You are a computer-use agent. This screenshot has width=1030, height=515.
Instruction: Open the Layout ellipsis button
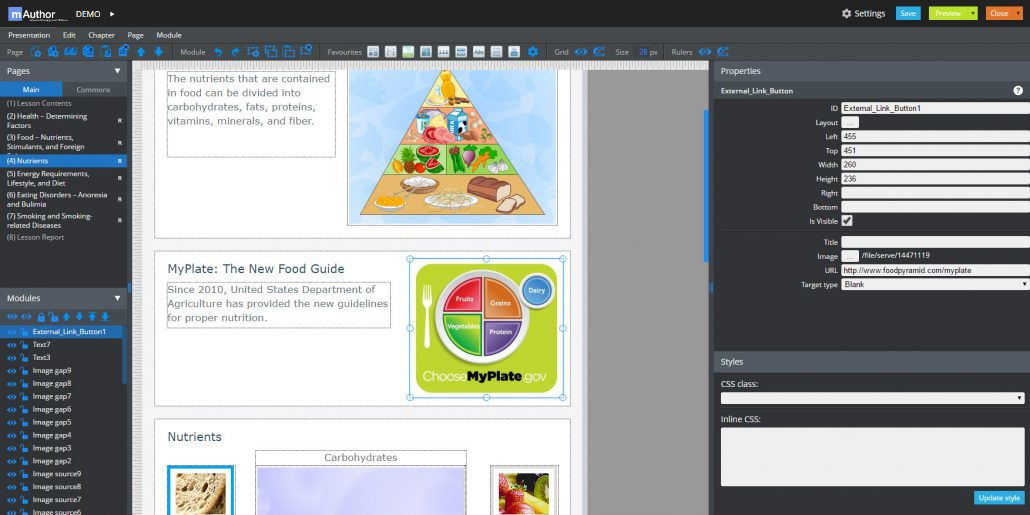(x=850, y=122)
